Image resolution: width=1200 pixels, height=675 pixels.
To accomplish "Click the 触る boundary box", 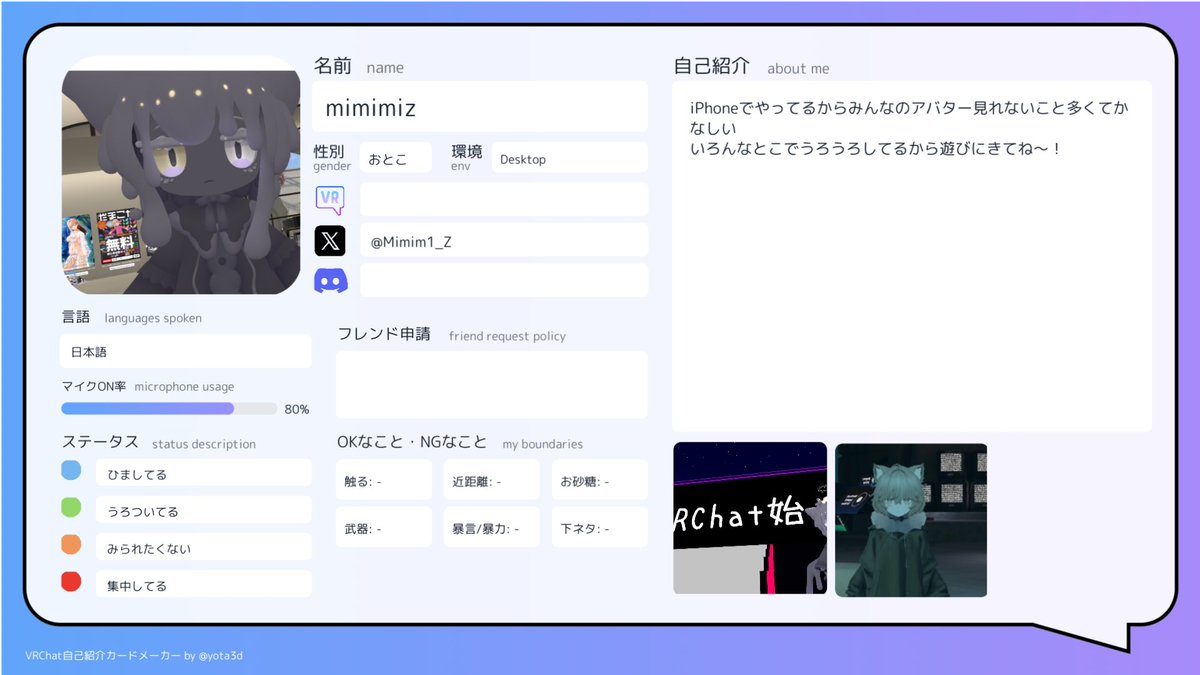I will pos(384,480).
